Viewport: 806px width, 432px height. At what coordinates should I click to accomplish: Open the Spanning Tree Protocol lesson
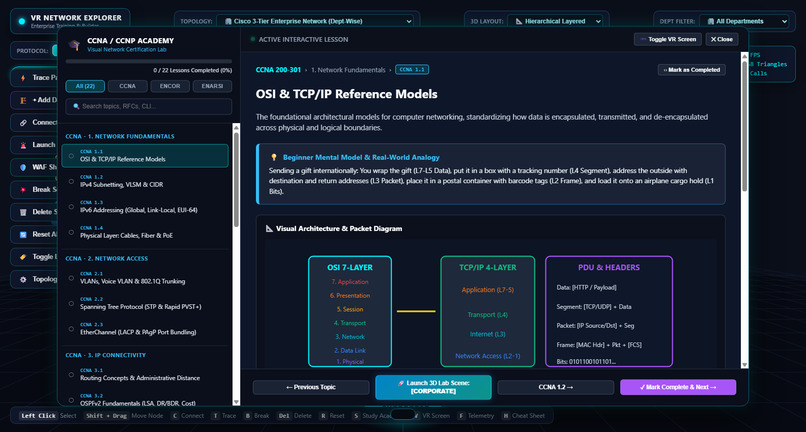click(145, 303)
